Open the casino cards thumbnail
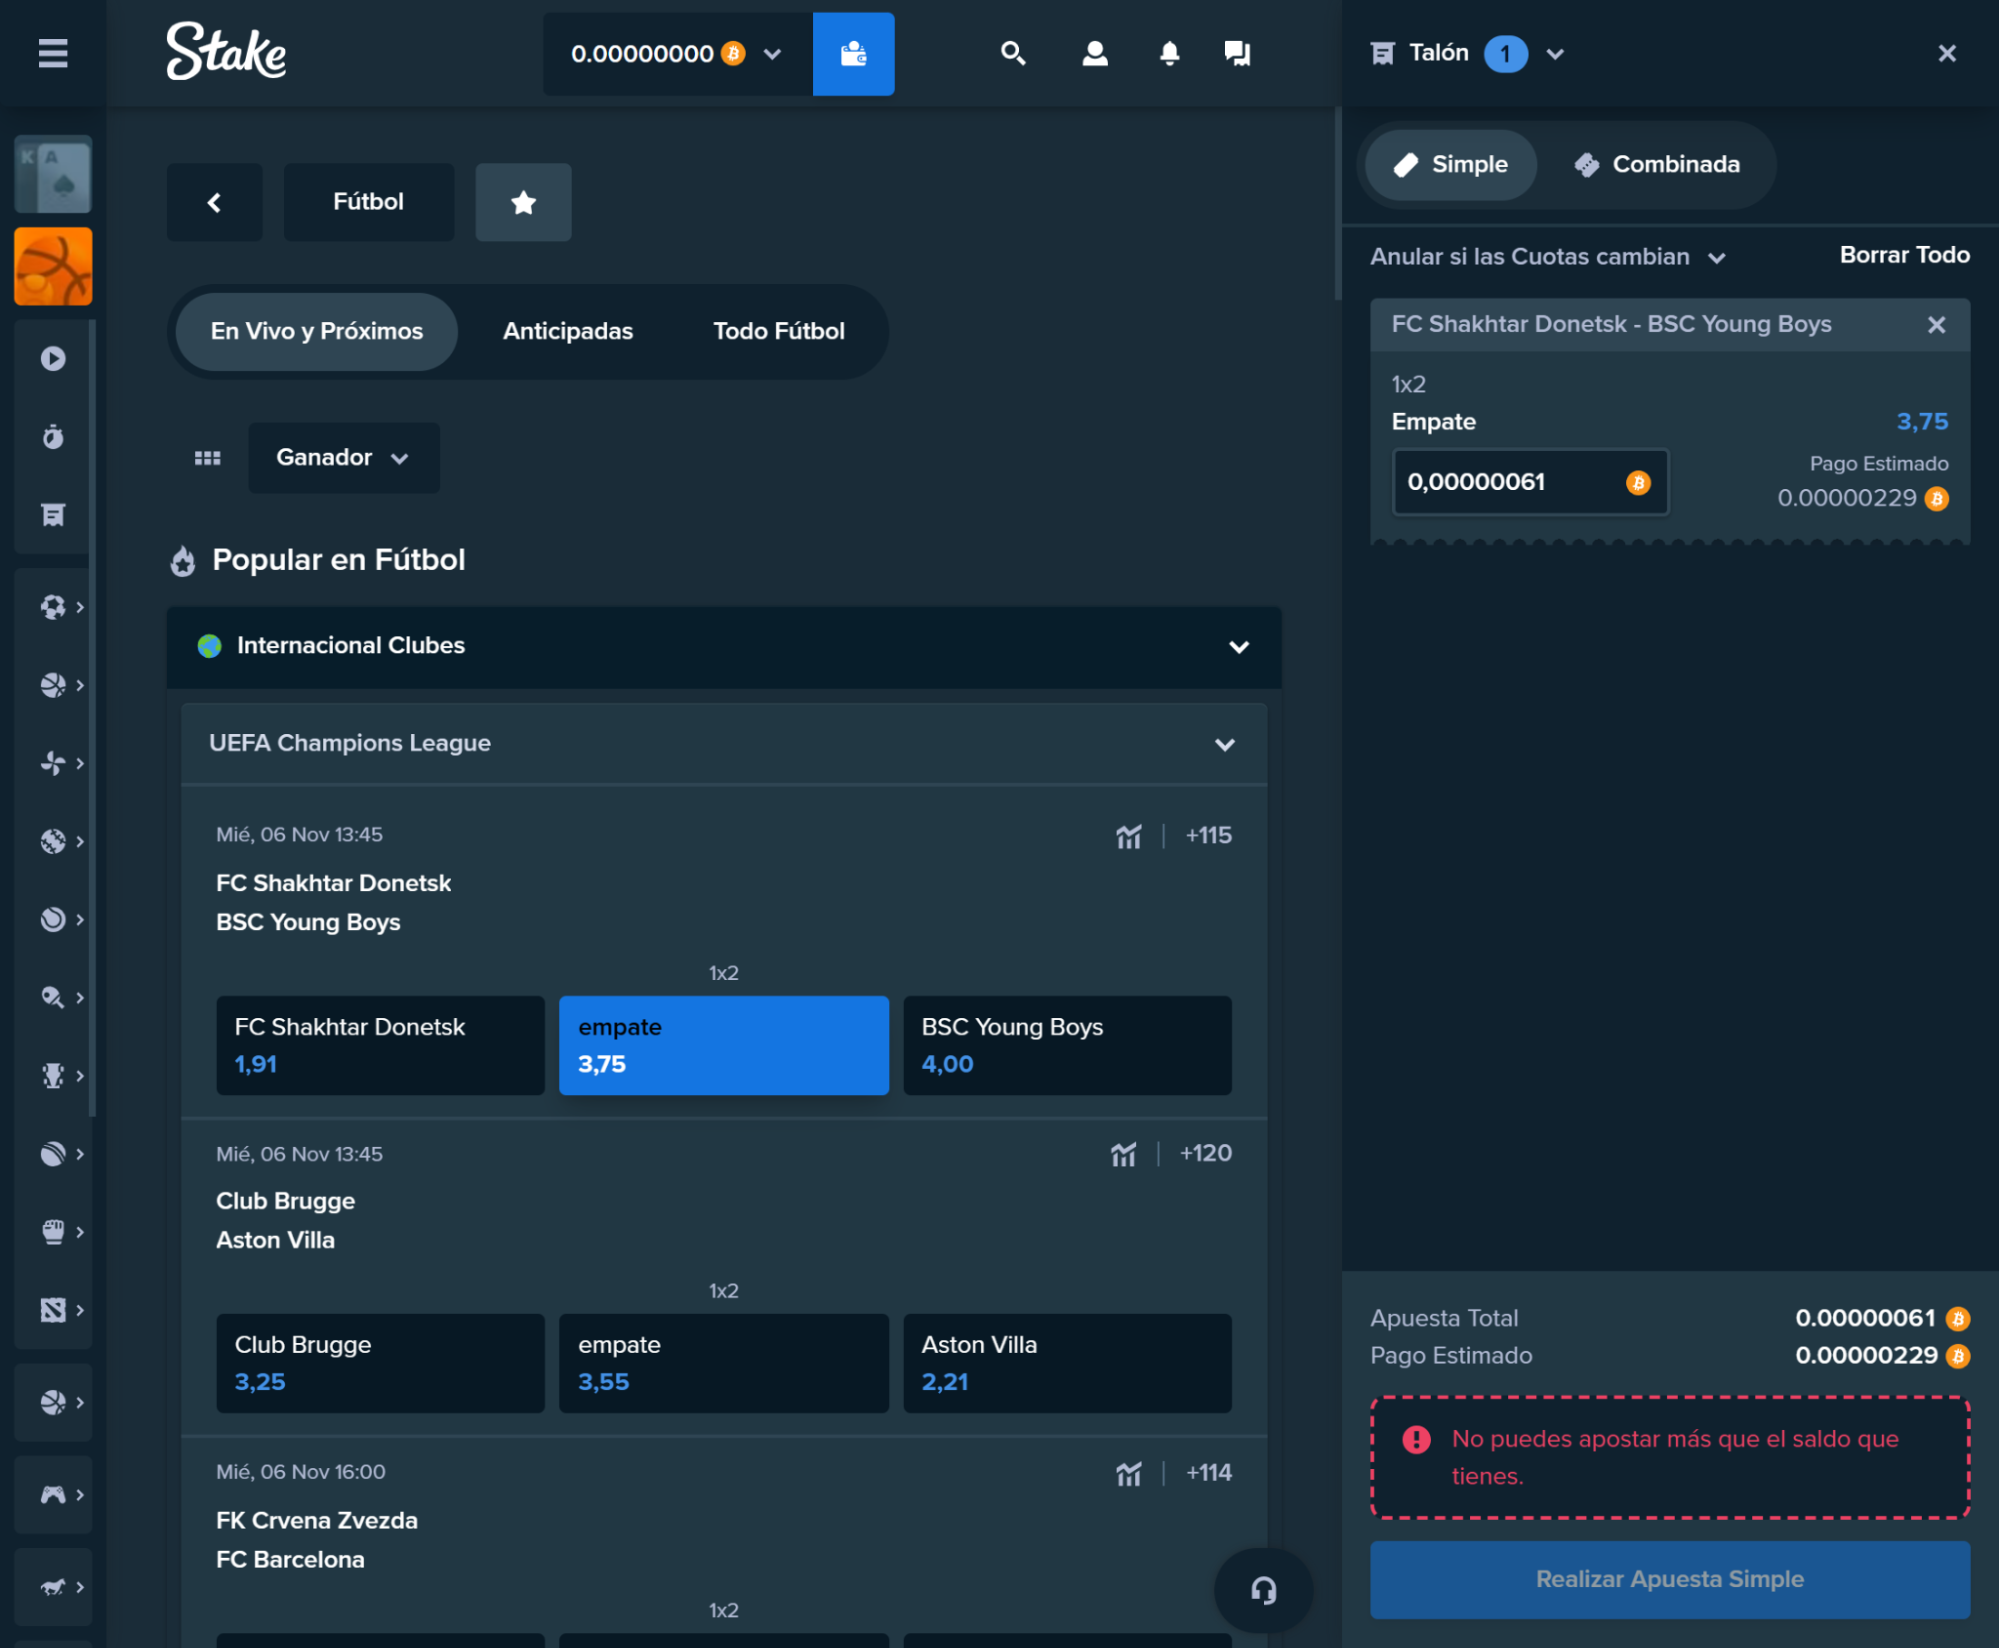Screen dimensions: 1999x1648 point(53,174)
